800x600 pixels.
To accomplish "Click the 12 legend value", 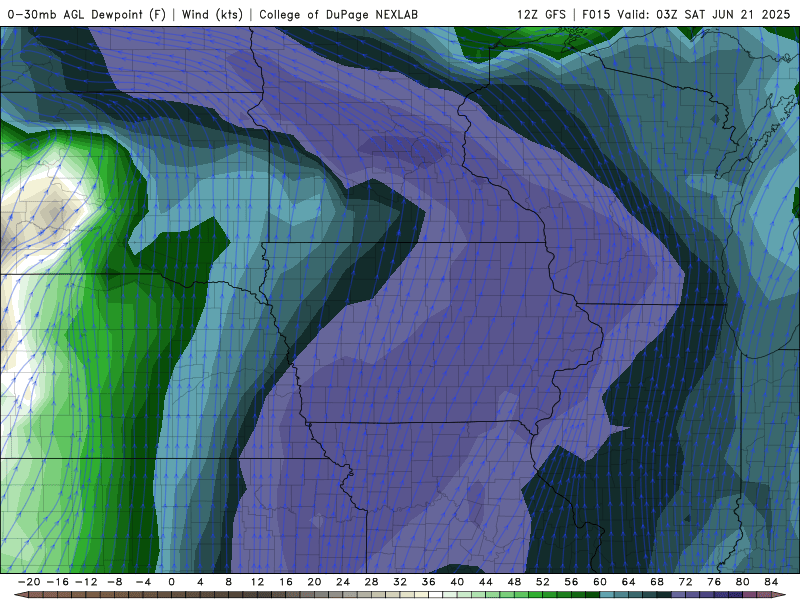I will tap(257, 582).
